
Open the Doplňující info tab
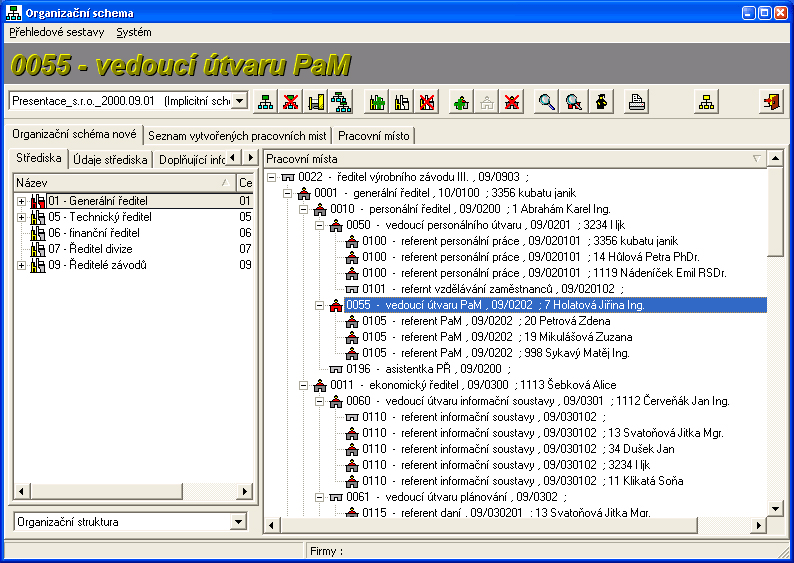(x=191, y=160)
